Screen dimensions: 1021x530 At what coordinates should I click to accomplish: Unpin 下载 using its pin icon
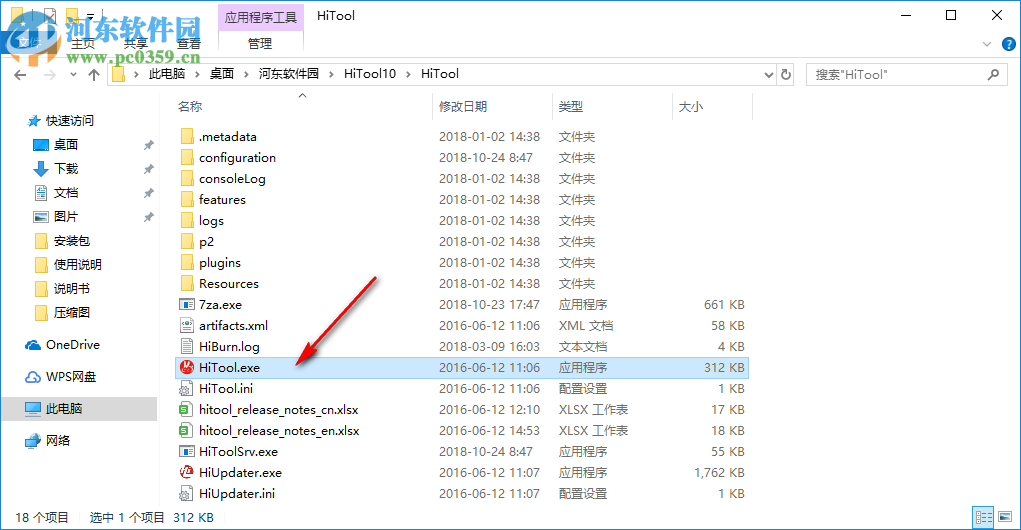click(148, 169)
